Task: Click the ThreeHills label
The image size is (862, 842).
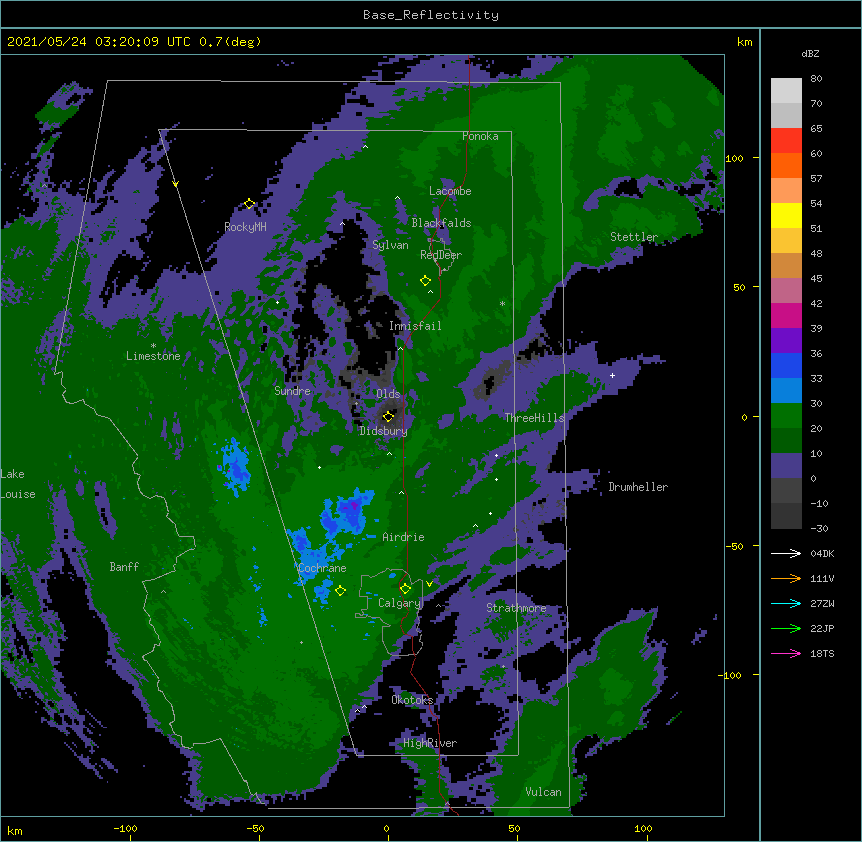Action: pos(534,418)
